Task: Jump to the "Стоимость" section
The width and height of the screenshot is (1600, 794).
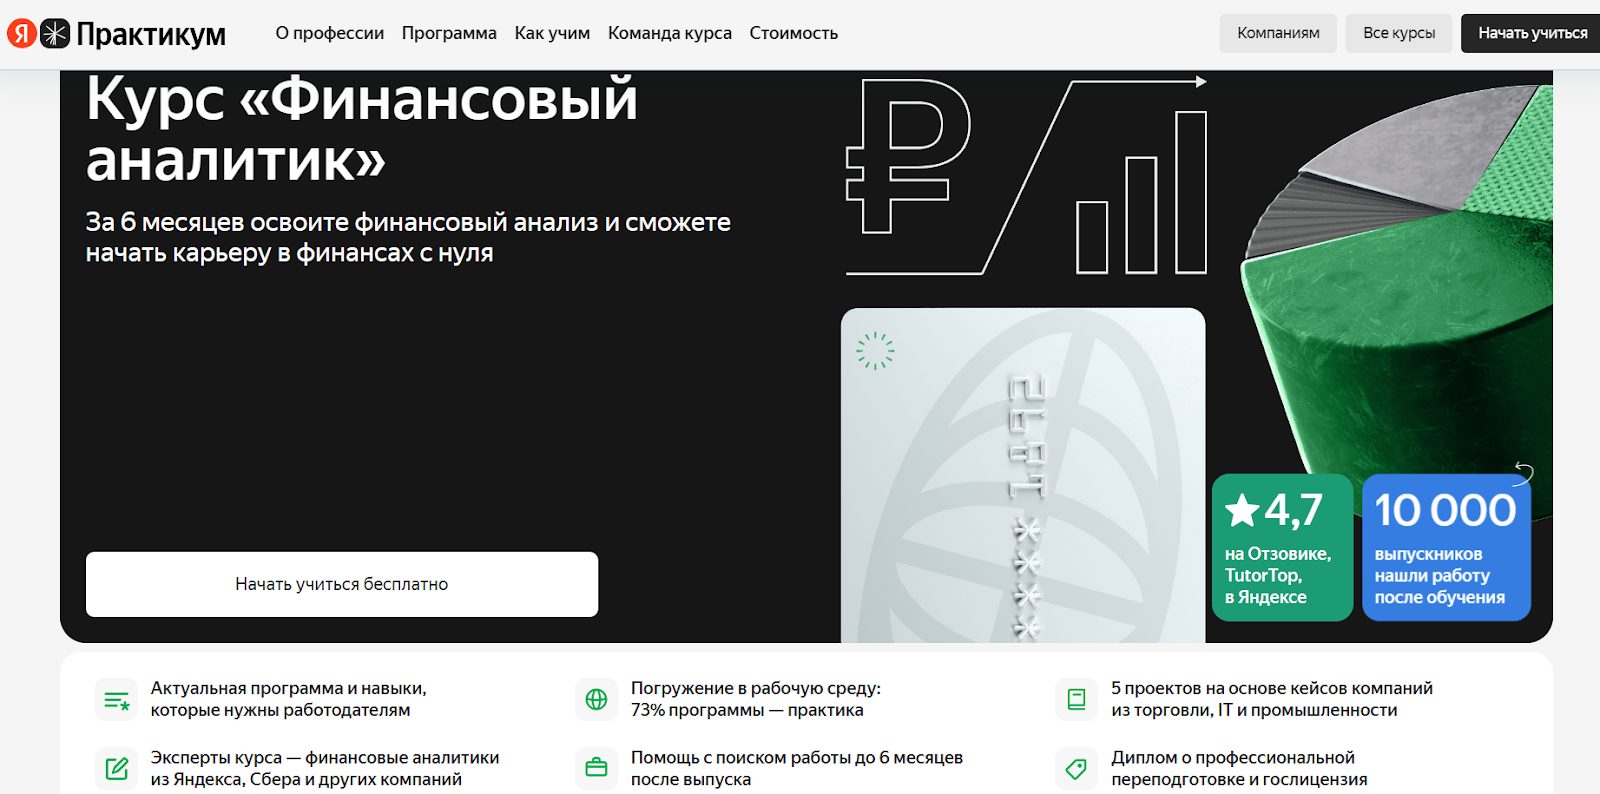Action: (x=794, y=33)
